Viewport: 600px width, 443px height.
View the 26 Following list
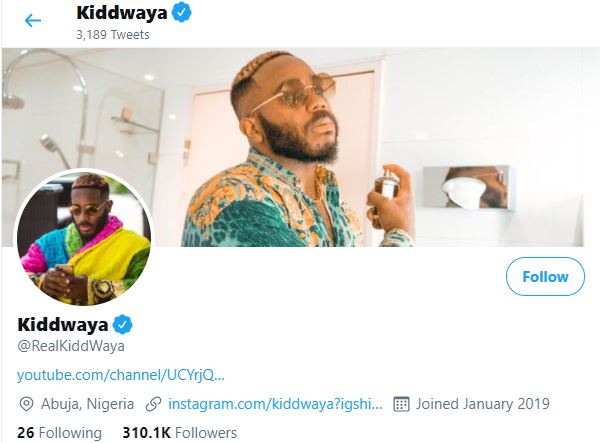(x=60, y=433)
